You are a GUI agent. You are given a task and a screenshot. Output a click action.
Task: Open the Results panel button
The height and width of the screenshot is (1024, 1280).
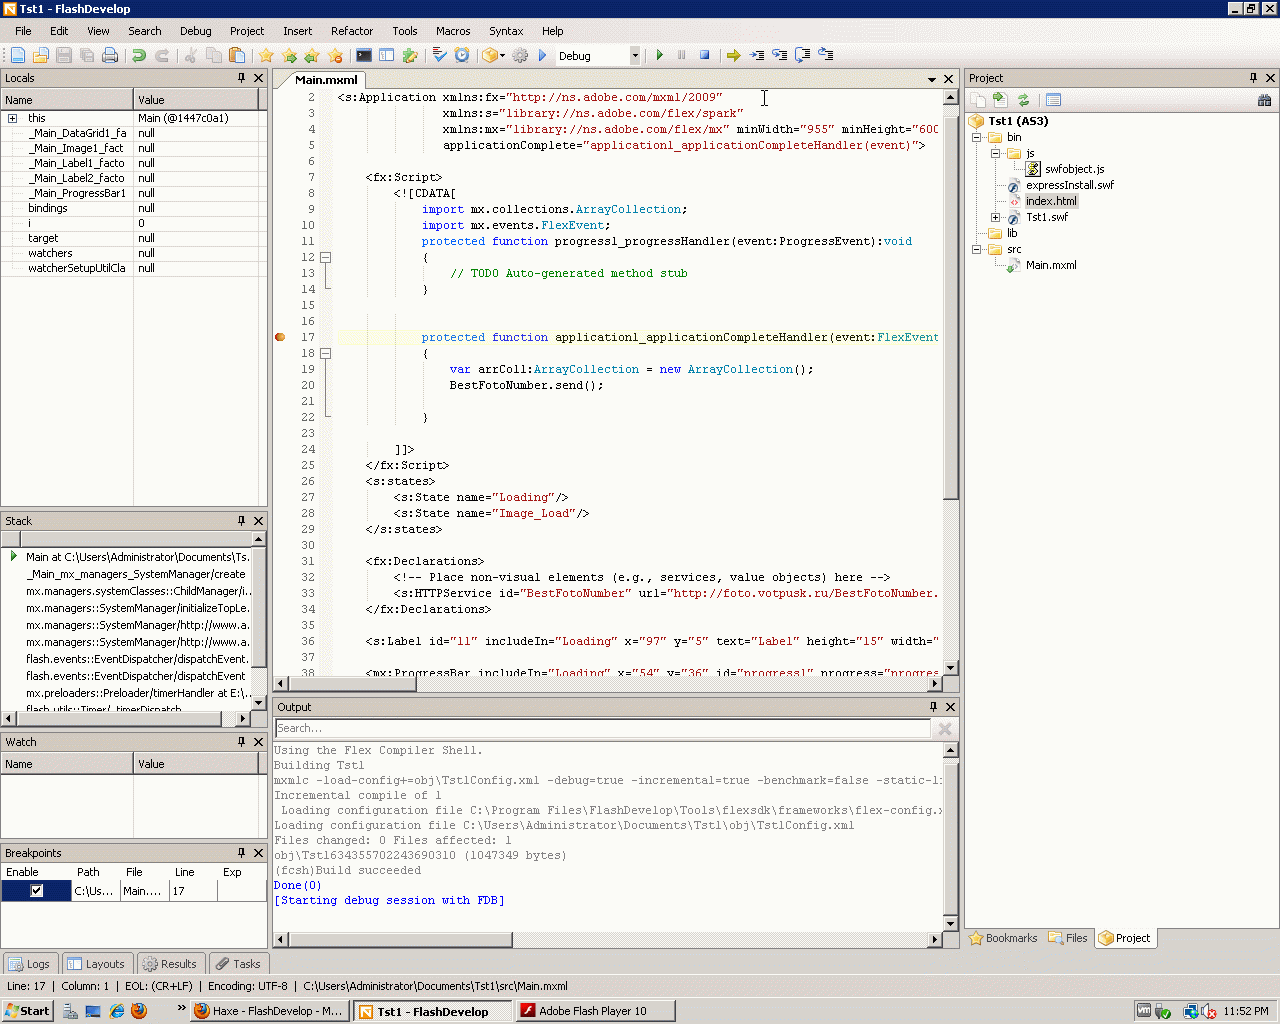pos(170,964)
